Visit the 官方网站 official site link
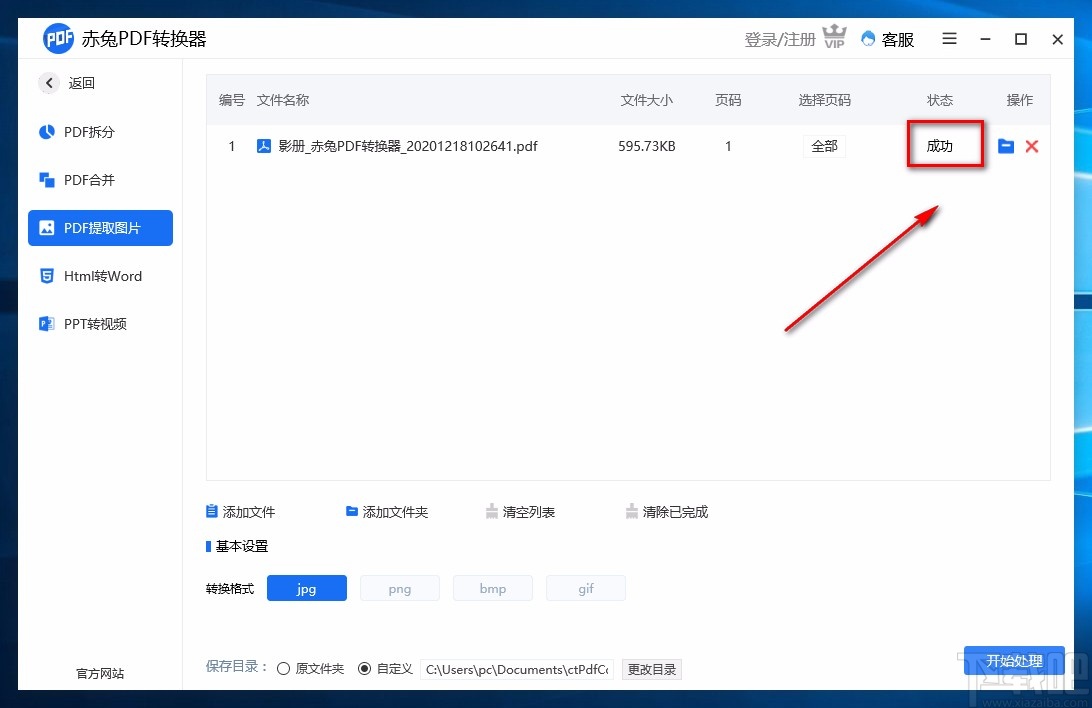The width and height of the screenshot is (1092, 708). 99,673
